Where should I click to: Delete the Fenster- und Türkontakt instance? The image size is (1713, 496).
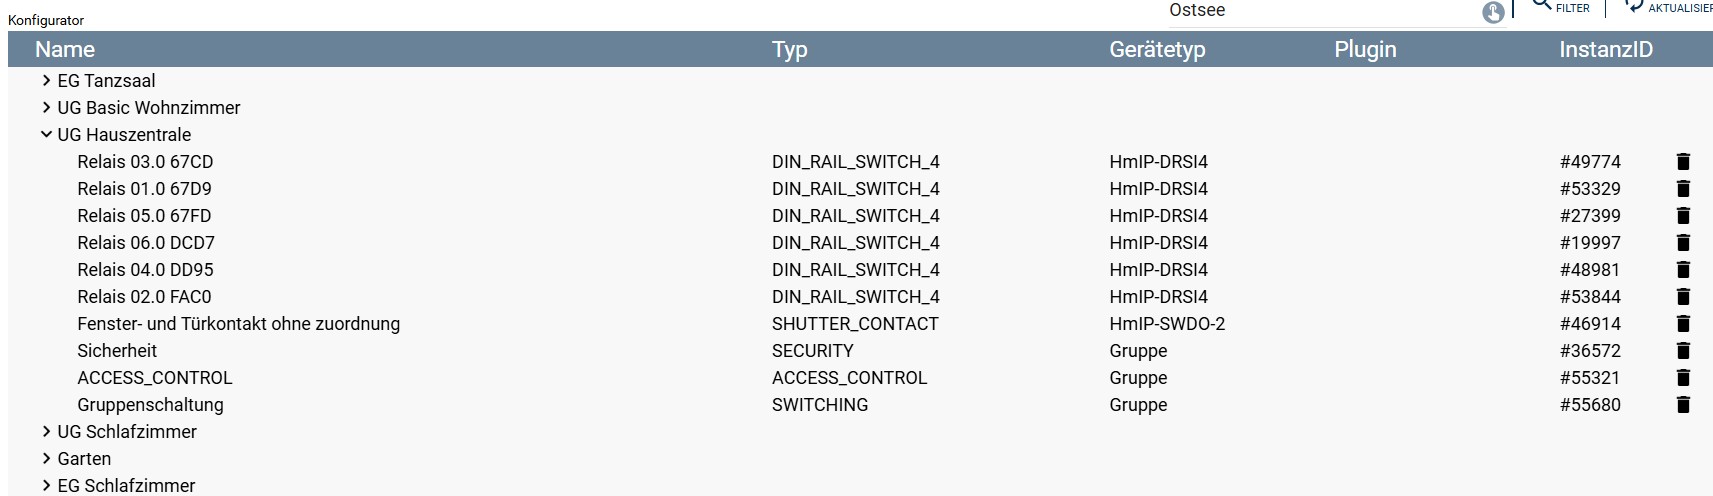[1683, 324]
